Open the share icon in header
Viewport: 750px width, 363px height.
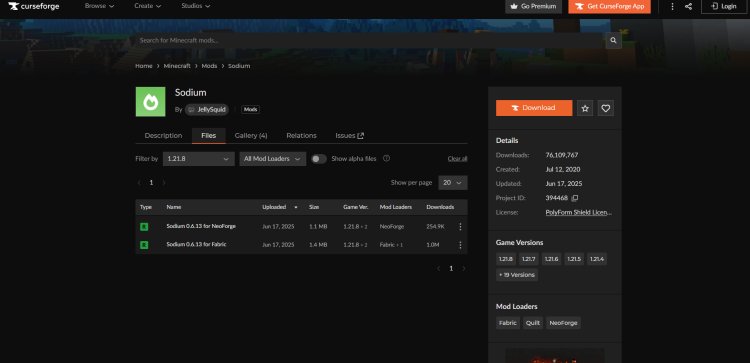click(688, 6)
